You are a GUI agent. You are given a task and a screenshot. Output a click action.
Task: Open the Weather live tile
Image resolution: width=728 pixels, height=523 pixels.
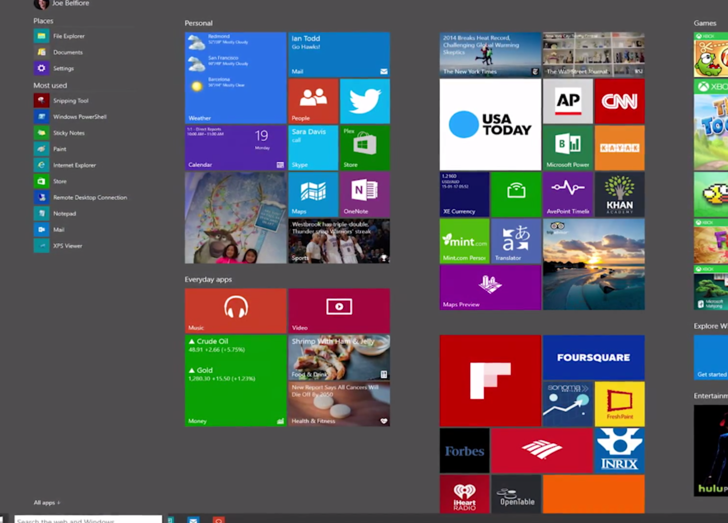click(235, 77)
